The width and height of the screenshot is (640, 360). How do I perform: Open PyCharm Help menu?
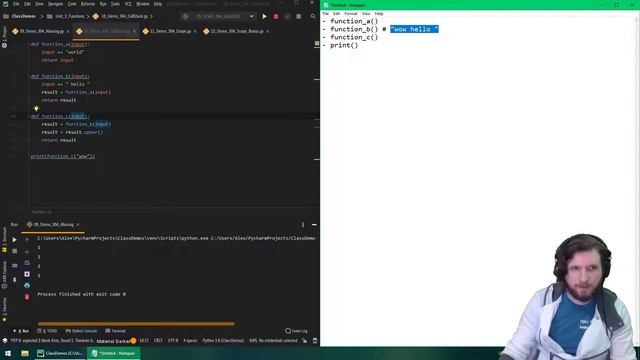click(158, 4)
